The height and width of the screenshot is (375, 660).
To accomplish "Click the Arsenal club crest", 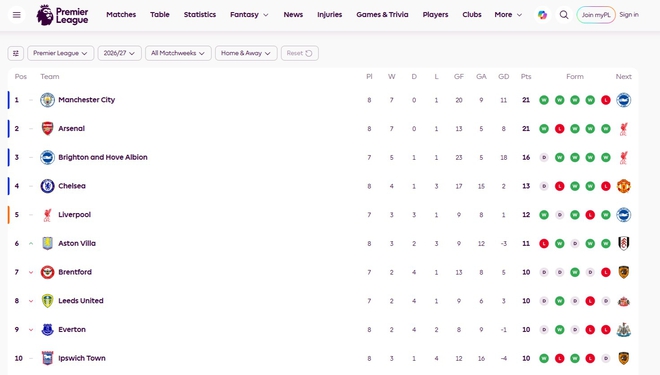I will click(x=47, y=129).
